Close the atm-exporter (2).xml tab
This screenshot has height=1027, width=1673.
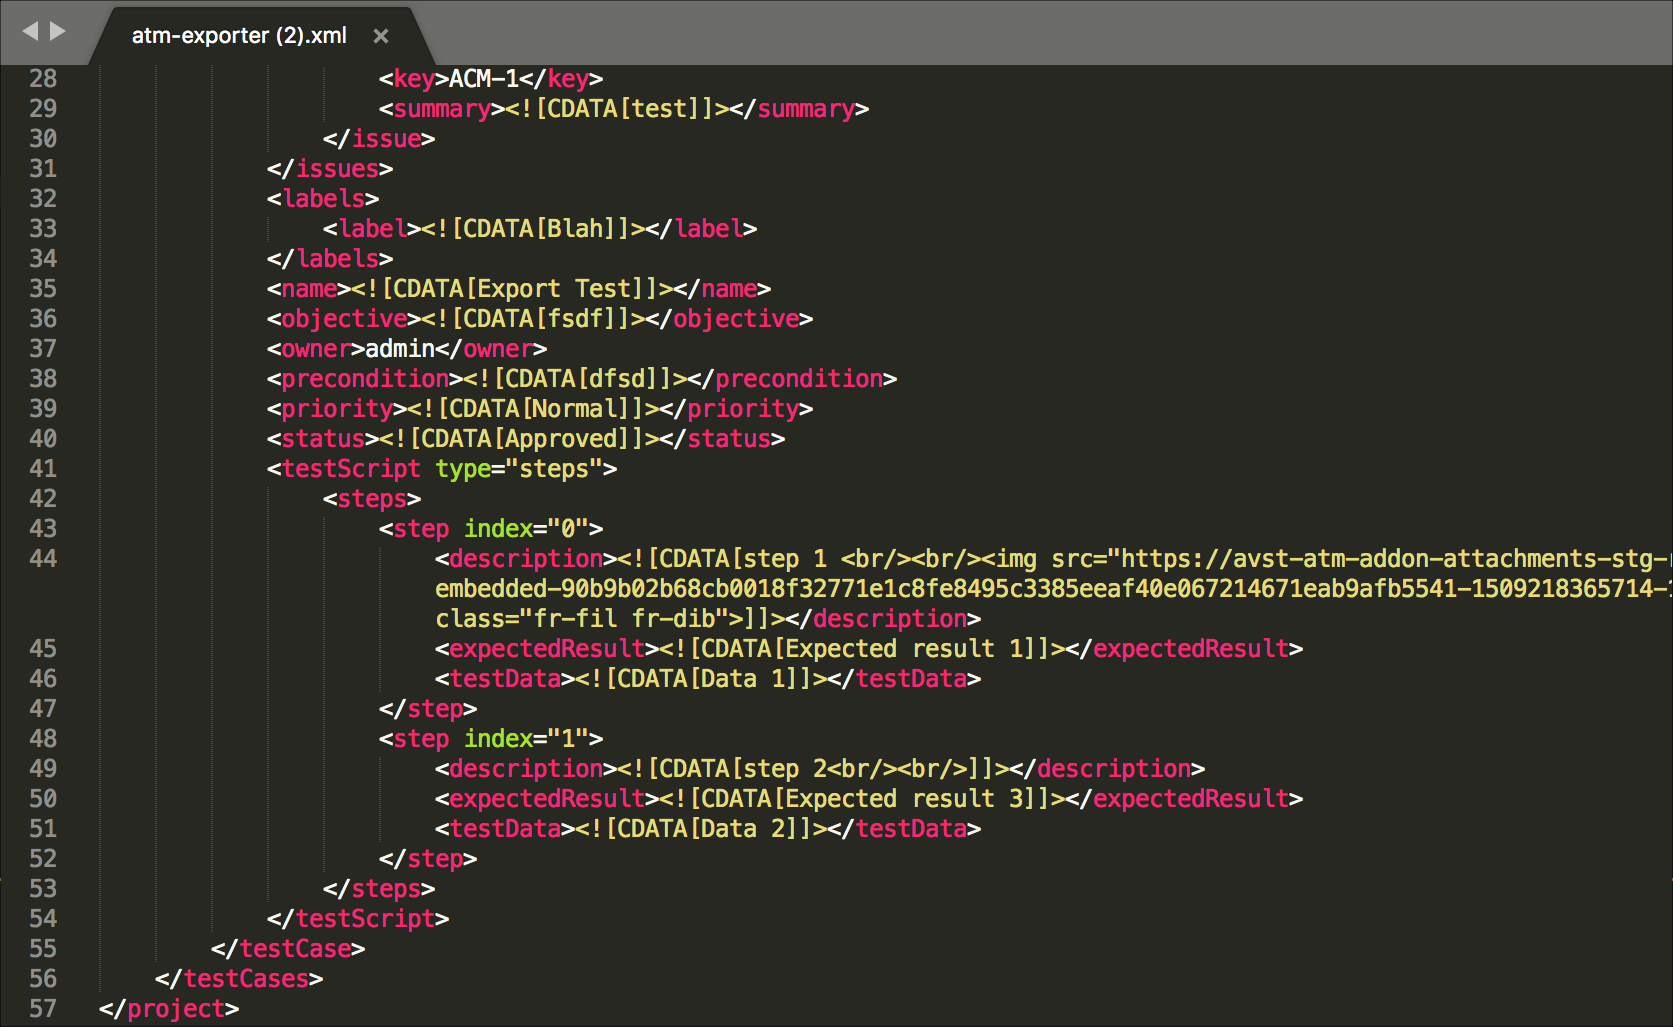tap(380, 35)
